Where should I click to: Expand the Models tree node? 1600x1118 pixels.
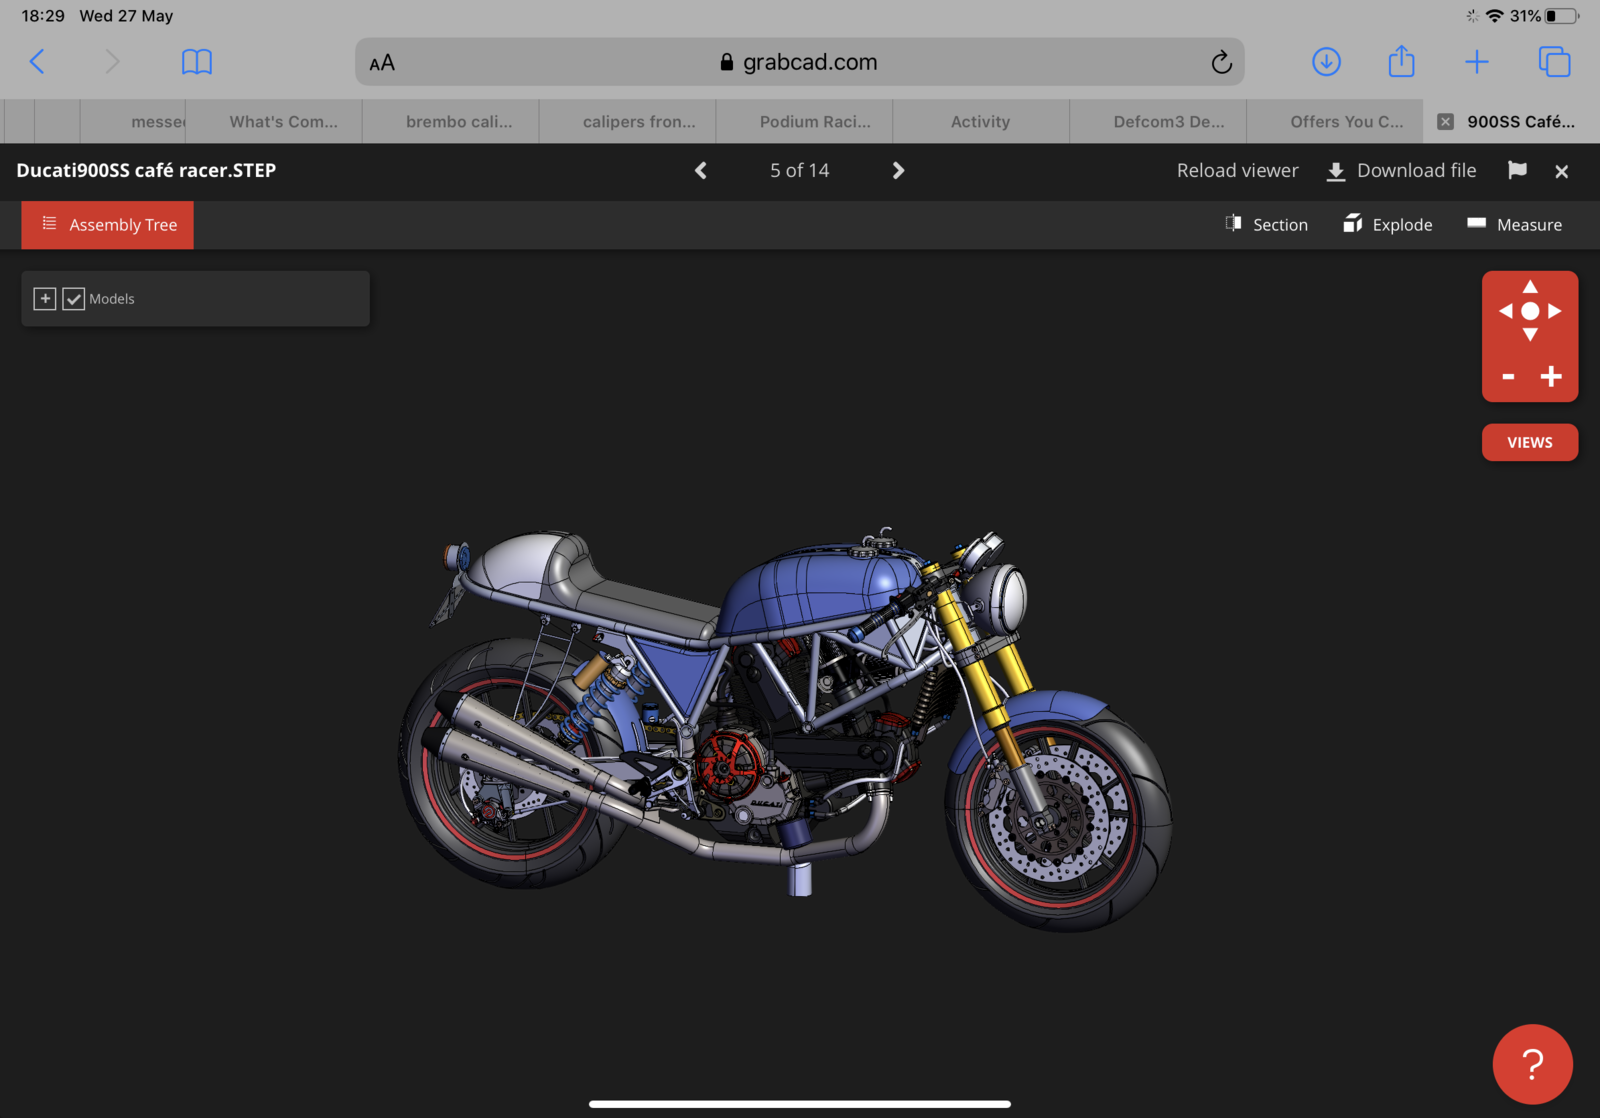45,299
